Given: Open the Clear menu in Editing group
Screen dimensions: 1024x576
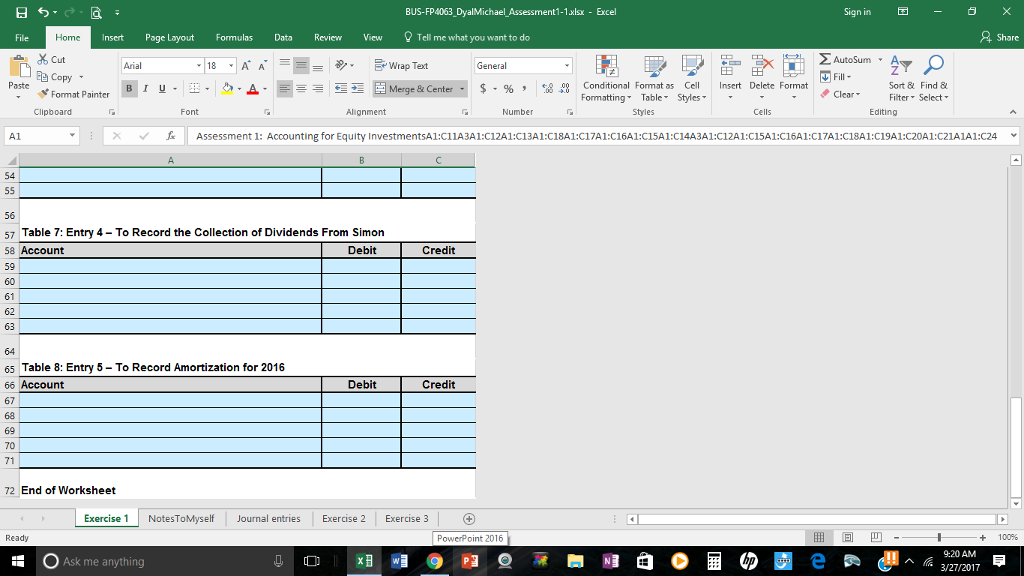Looking at the screenshot, I should [840, 94].
